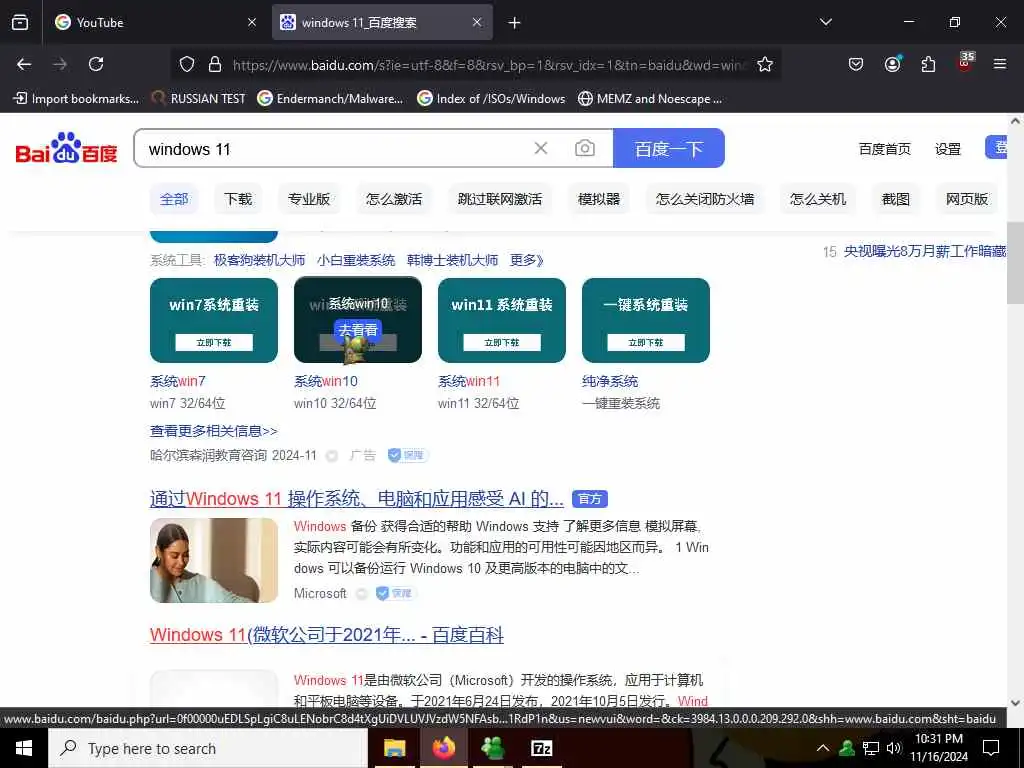The height and width of the screenshot is (768, 1024).
Task: Click the 更多》 system tools link
Action: [x=526, y=260]
